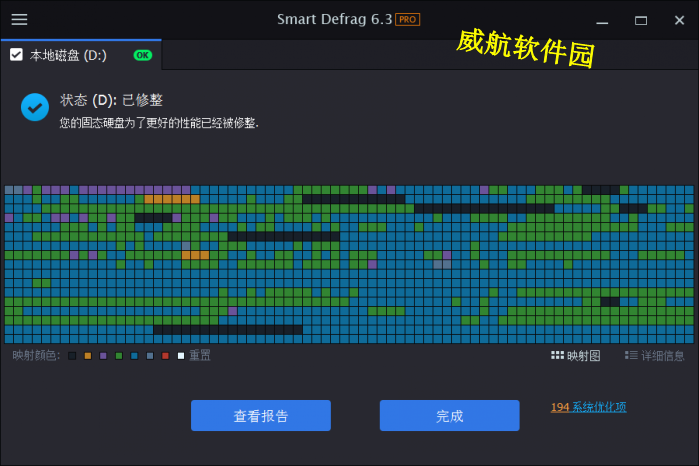The width and height of the screenshot is (699, 466).
Task: Pick the white map color swatch
Action: click(x=181, y=355)
